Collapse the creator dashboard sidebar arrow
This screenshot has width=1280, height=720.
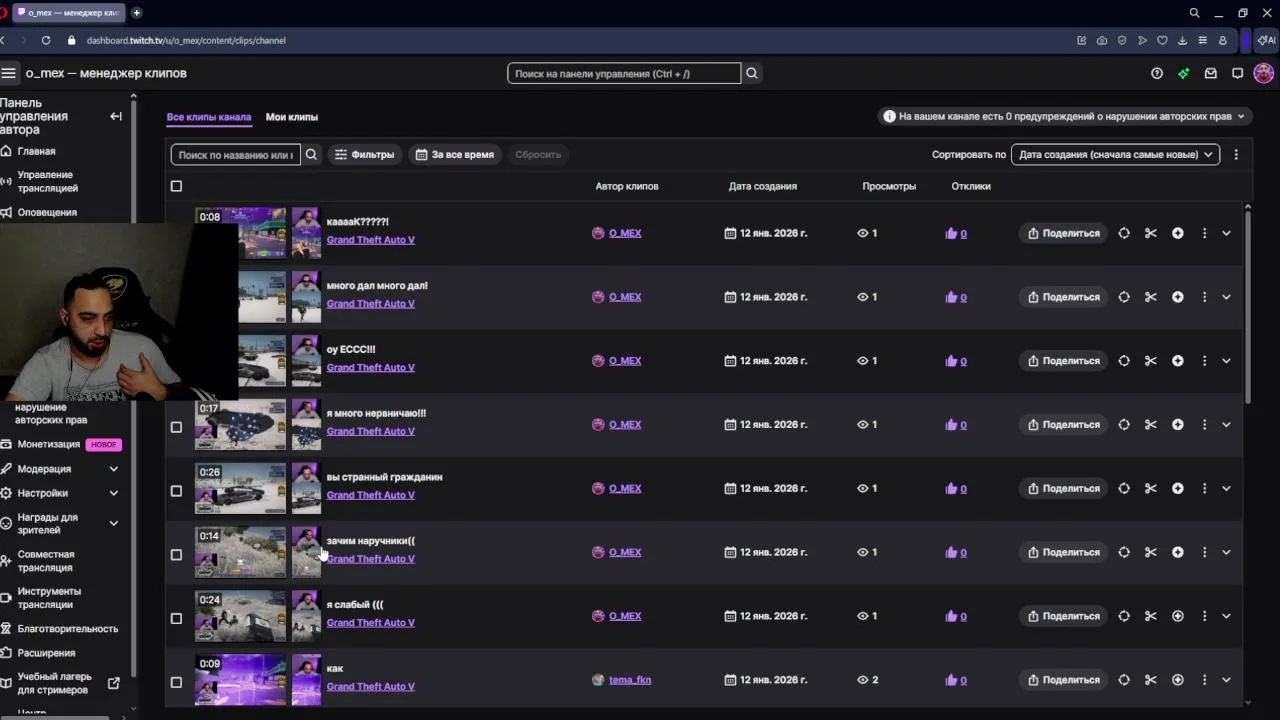[116, 116]
